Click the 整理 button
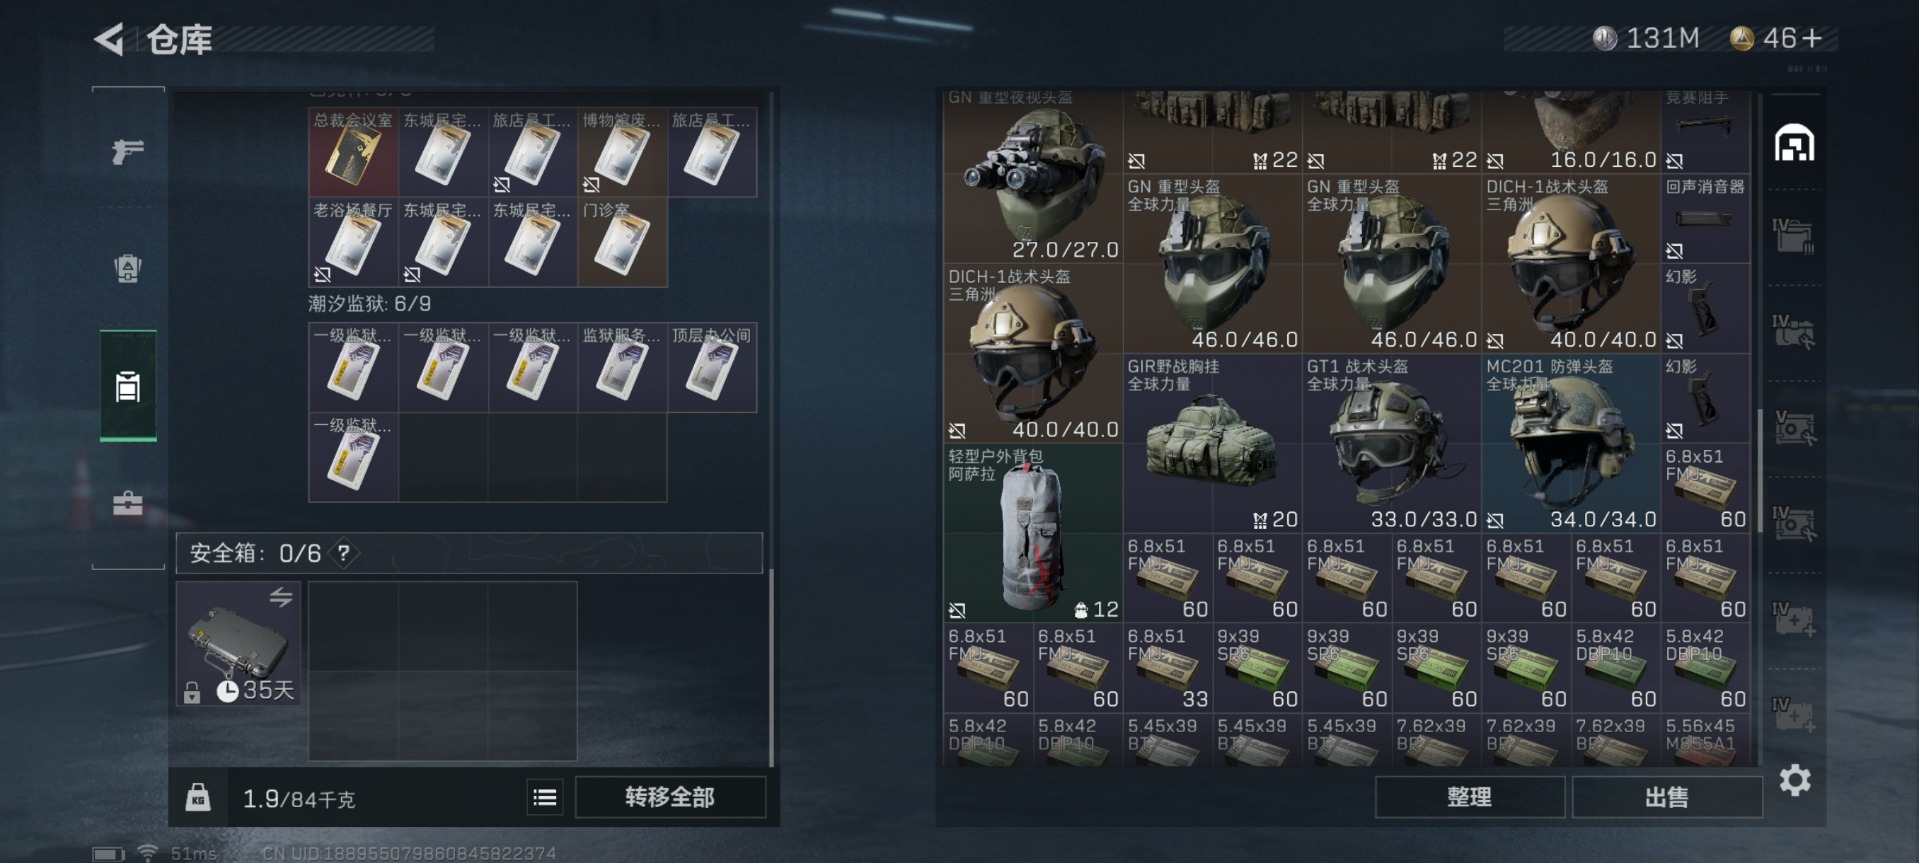Viewport: 1919px width, 863px height. (x=1469, y=797)
